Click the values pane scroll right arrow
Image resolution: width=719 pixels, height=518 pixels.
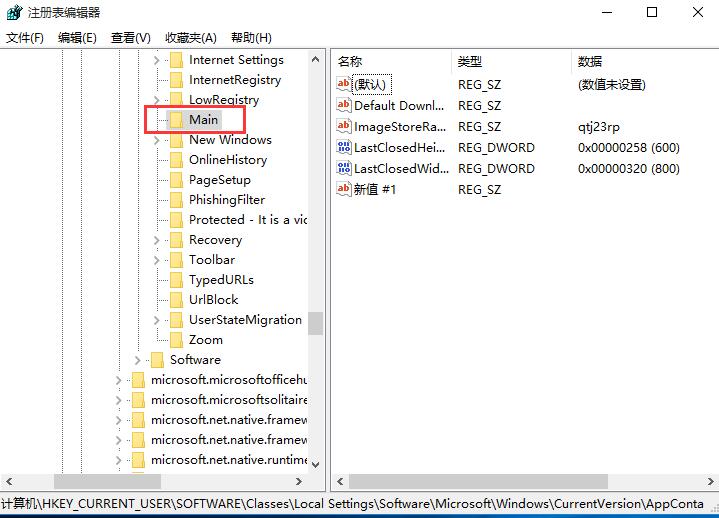710,481
